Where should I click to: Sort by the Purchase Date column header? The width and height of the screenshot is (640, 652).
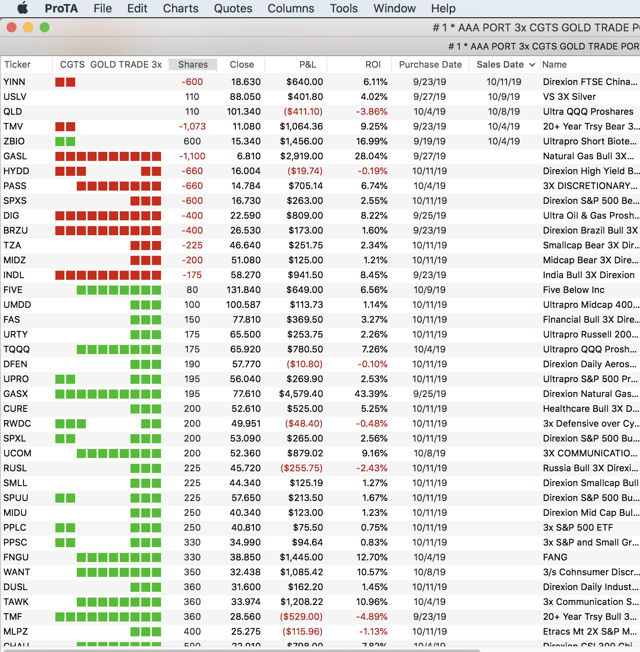pos(430,64)
